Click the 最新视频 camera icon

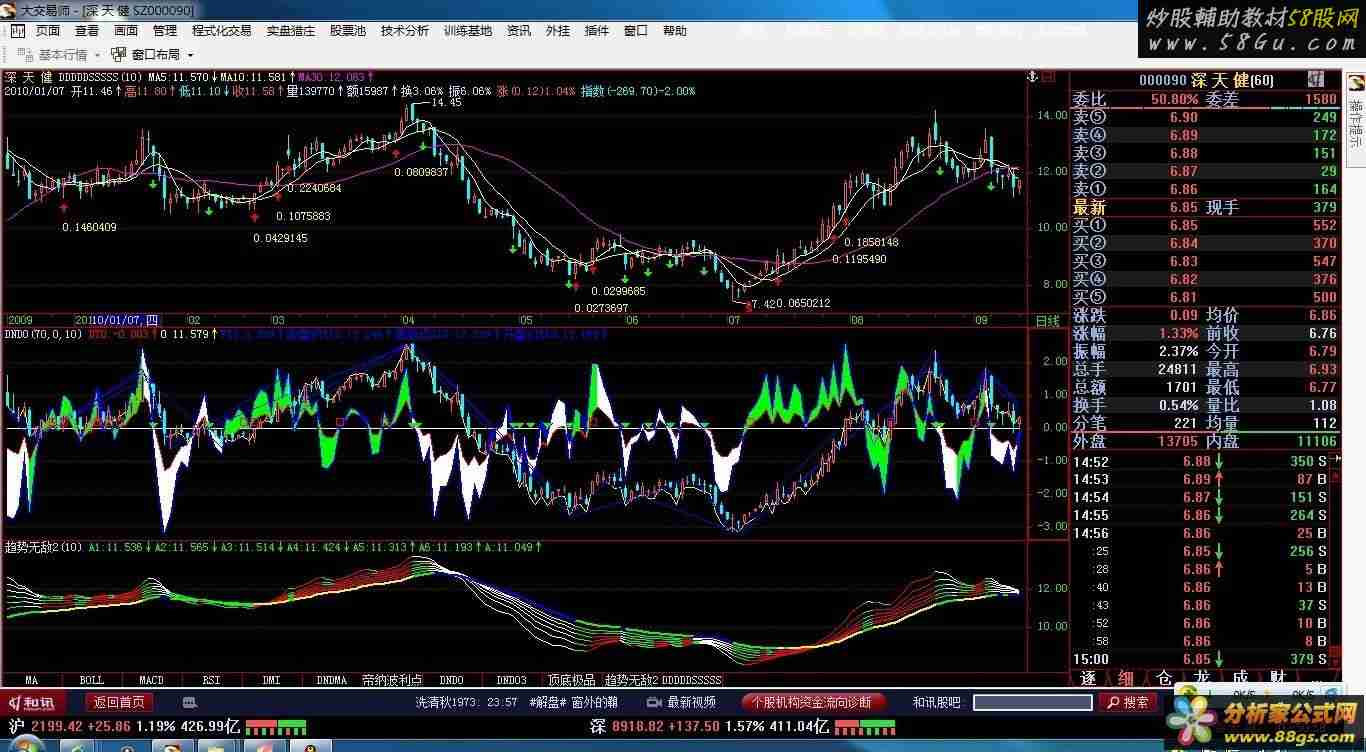(656, 702)
